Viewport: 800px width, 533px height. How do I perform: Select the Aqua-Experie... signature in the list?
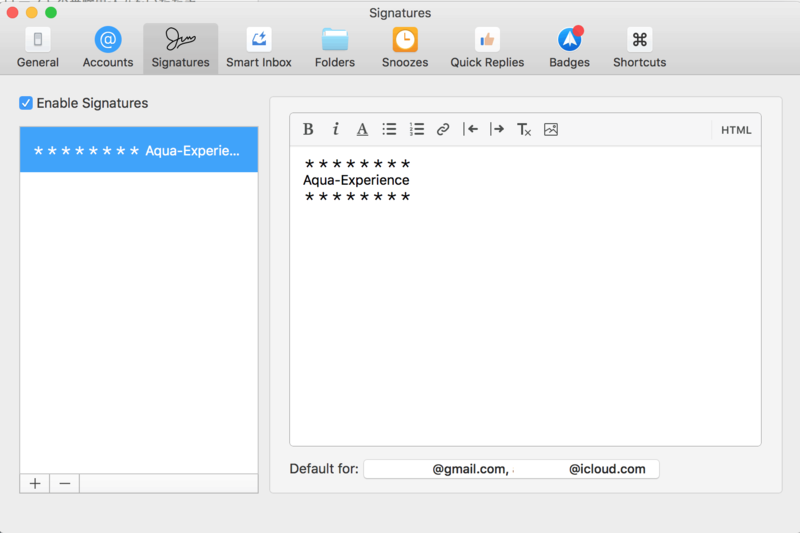coord(139,150)
